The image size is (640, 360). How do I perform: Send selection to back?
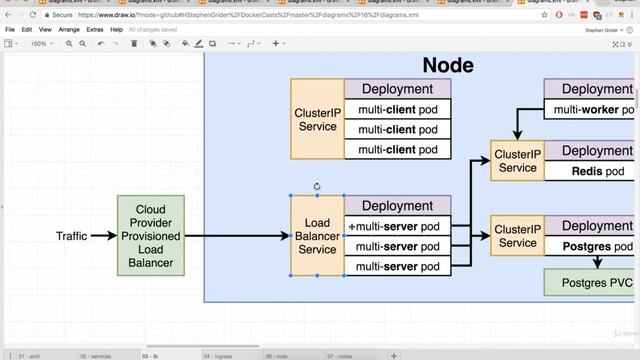(x=167, y=43)
